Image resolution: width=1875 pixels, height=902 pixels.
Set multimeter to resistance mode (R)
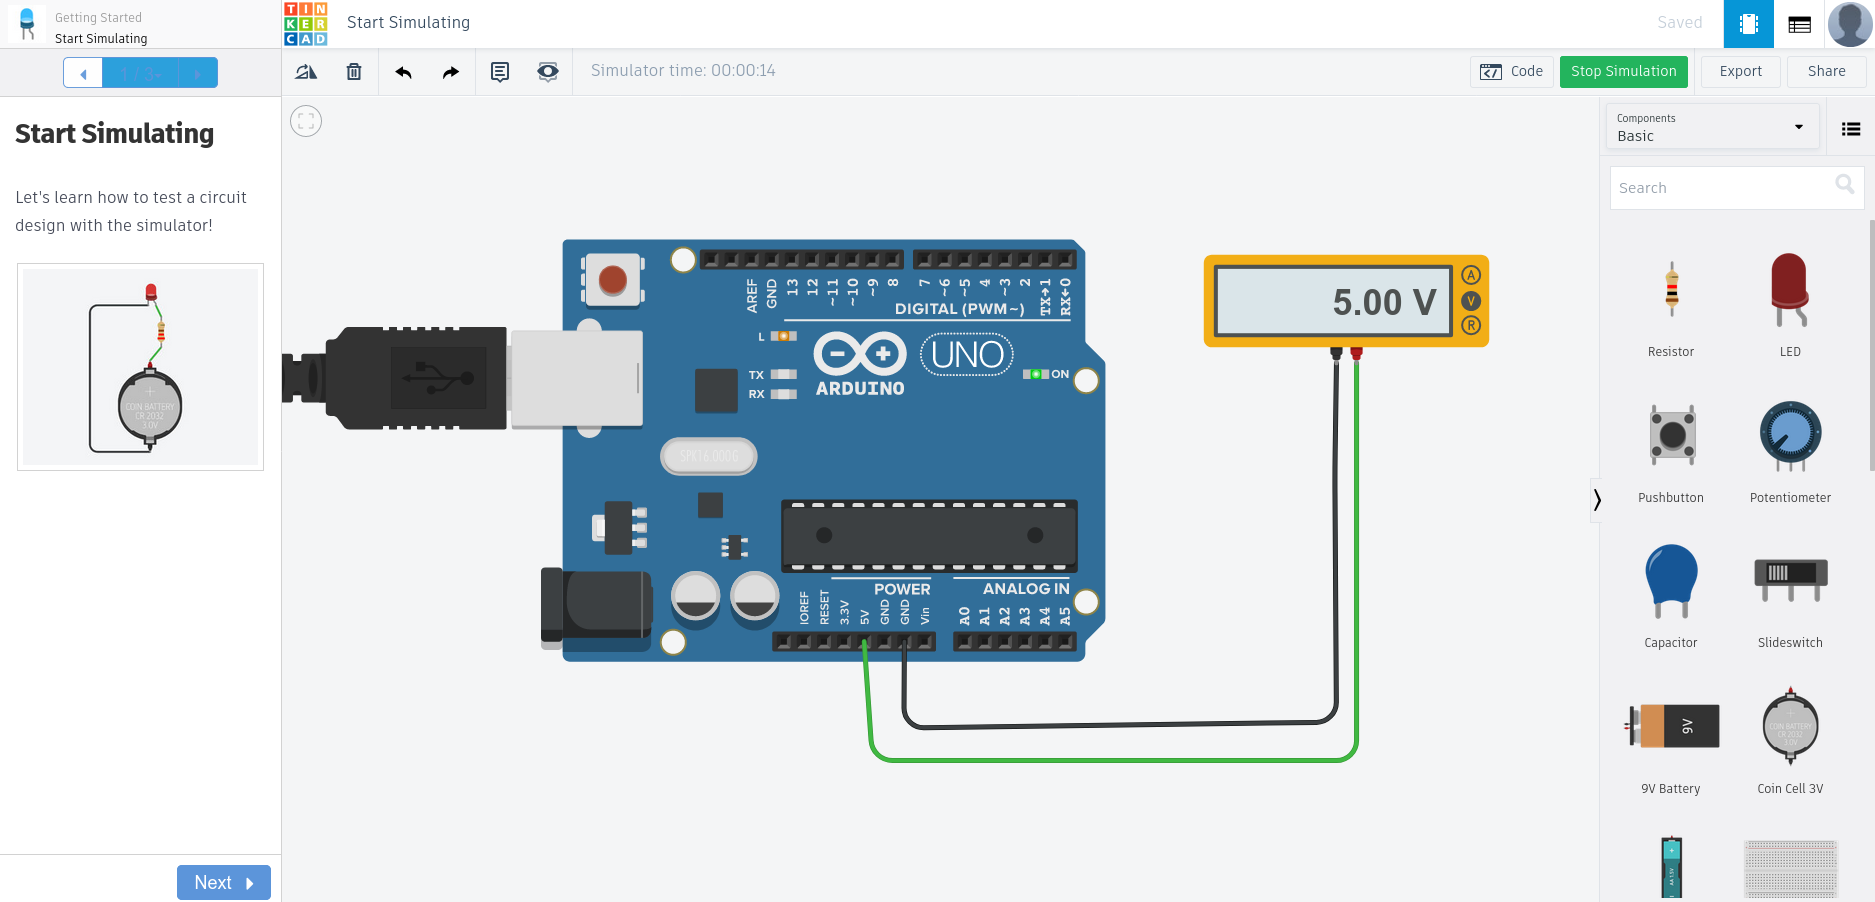[x=1471, y=325]
